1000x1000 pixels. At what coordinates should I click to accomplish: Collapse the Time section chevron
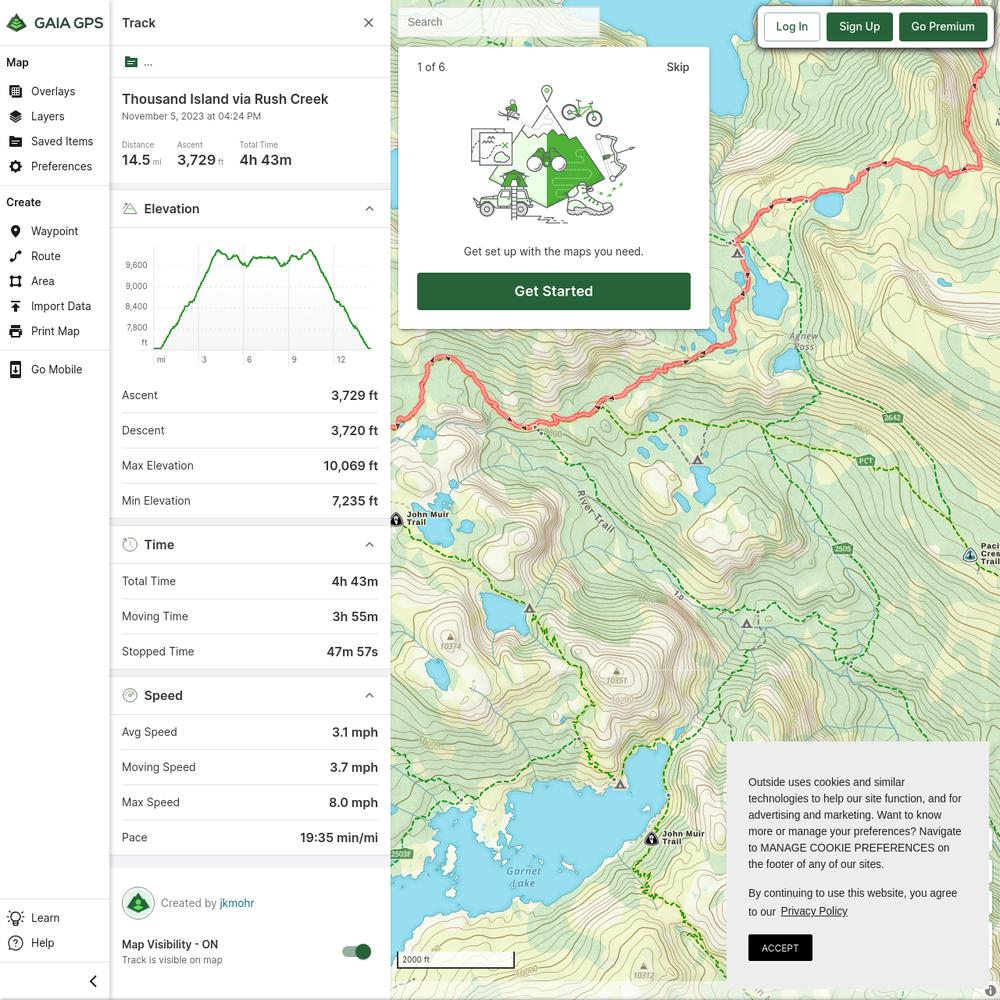[369, 545]
